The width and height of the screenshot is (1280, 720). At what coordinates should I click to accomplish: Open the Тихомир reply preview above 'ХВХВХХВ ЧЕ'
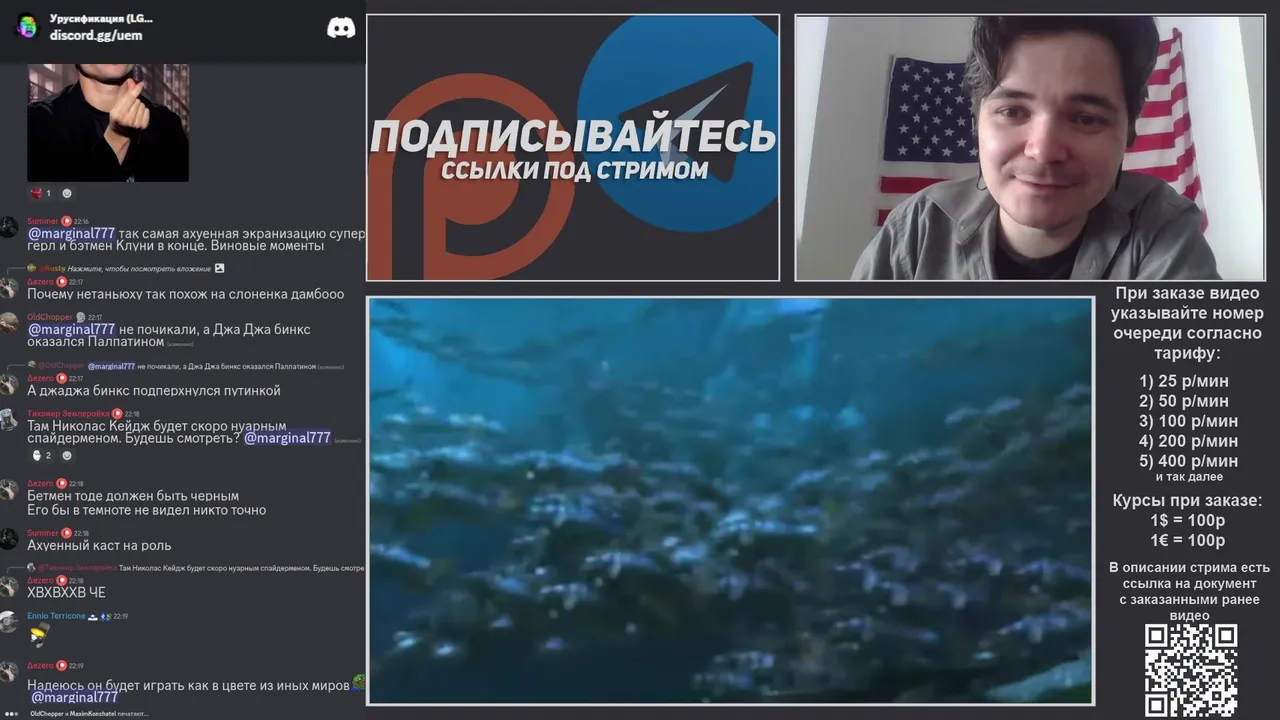click(x=195, y=568)
